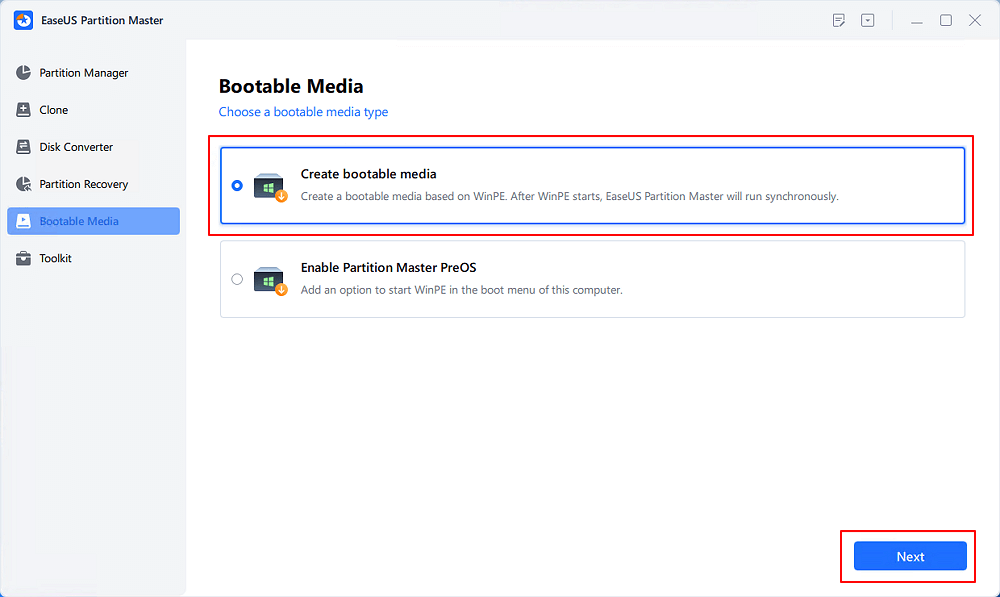The height and width of the screenshot is (597, 1000).
Task: Open the Toolkit menu item
Action: pyautogui.click(x=55, y=258)
